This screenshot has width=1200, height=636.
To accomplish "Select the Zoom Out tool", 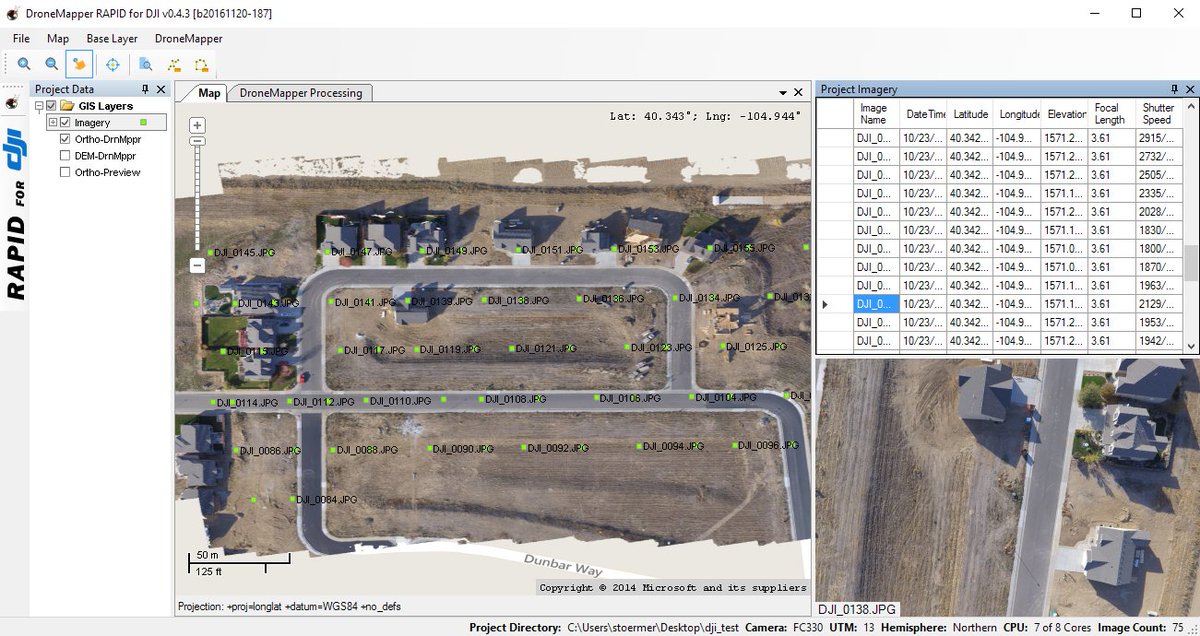I will pyautogui.click(x=51, y=64).
